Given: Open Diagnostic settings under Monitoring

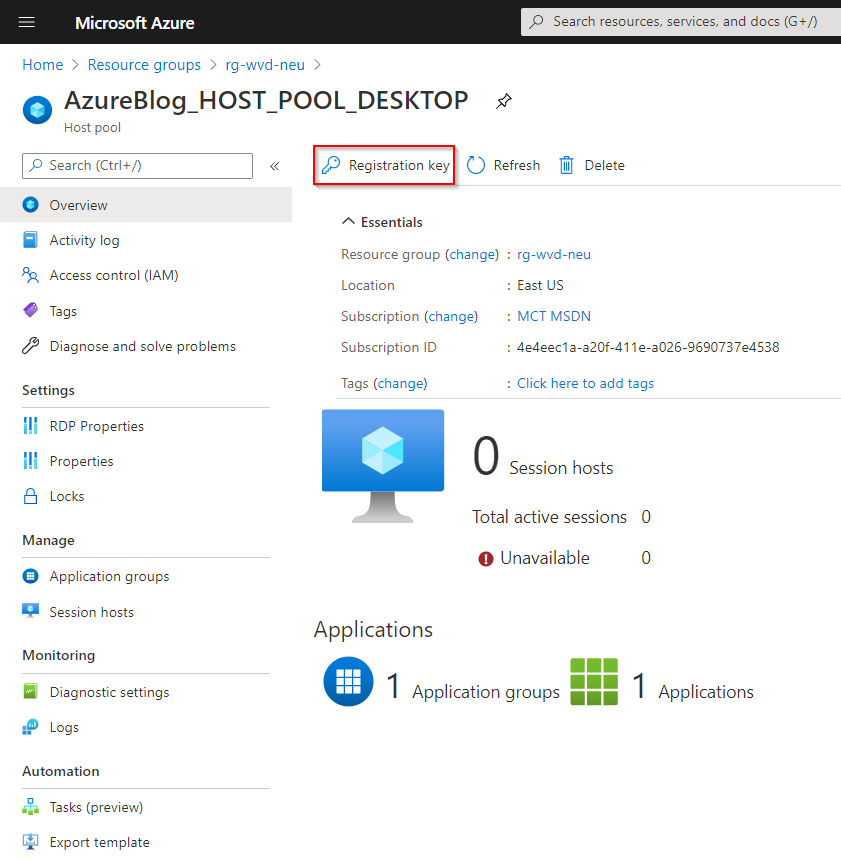Looking at the screenshot, I should tap(110, 691).
